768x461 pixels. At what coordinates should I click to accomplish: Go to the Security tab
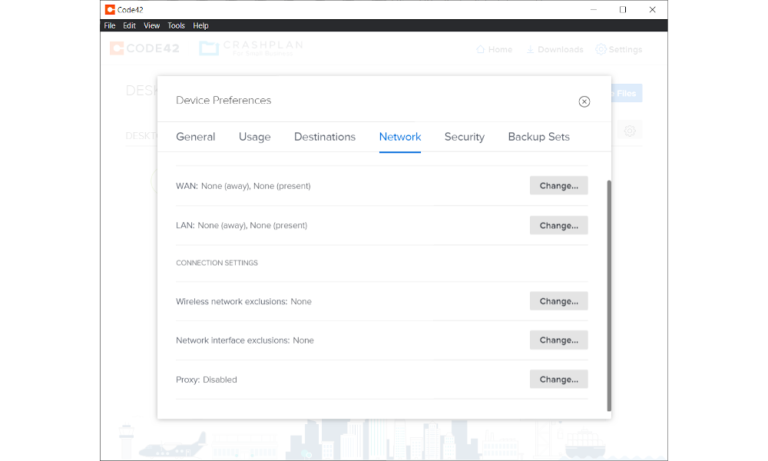[464, 137]
